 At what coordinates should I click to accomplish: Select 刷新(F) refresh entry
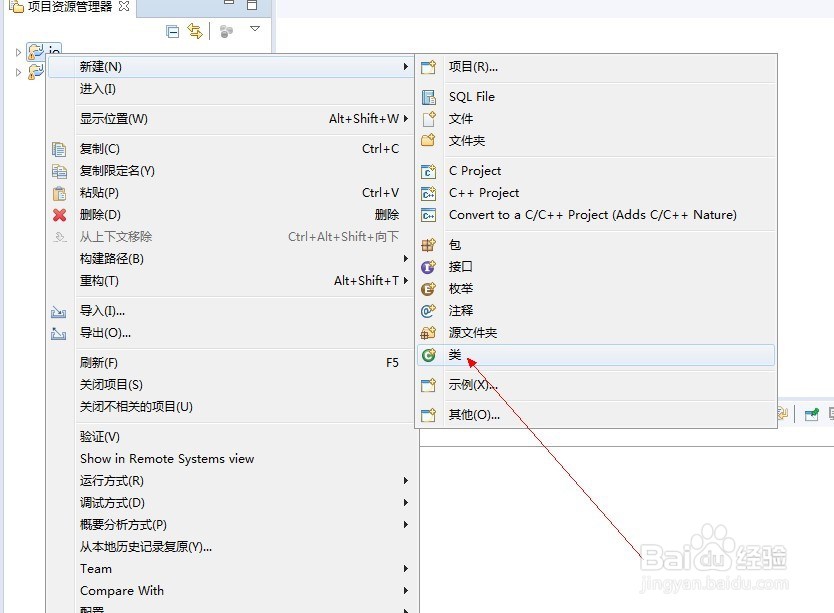(230, 363)
